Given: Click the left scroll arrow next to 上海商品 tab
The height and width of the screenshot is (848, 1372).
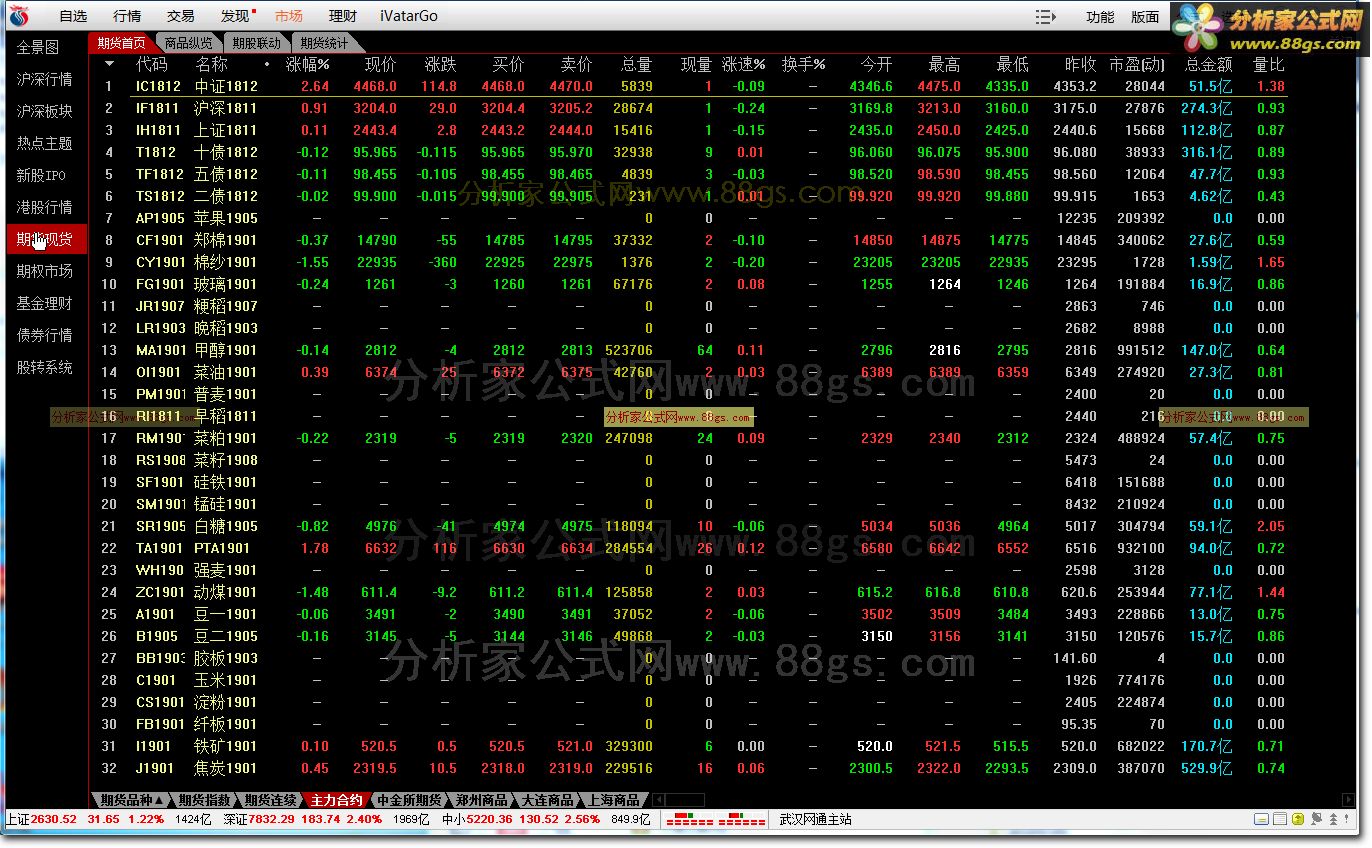Looking at the screenshot, I should point(658,800).
